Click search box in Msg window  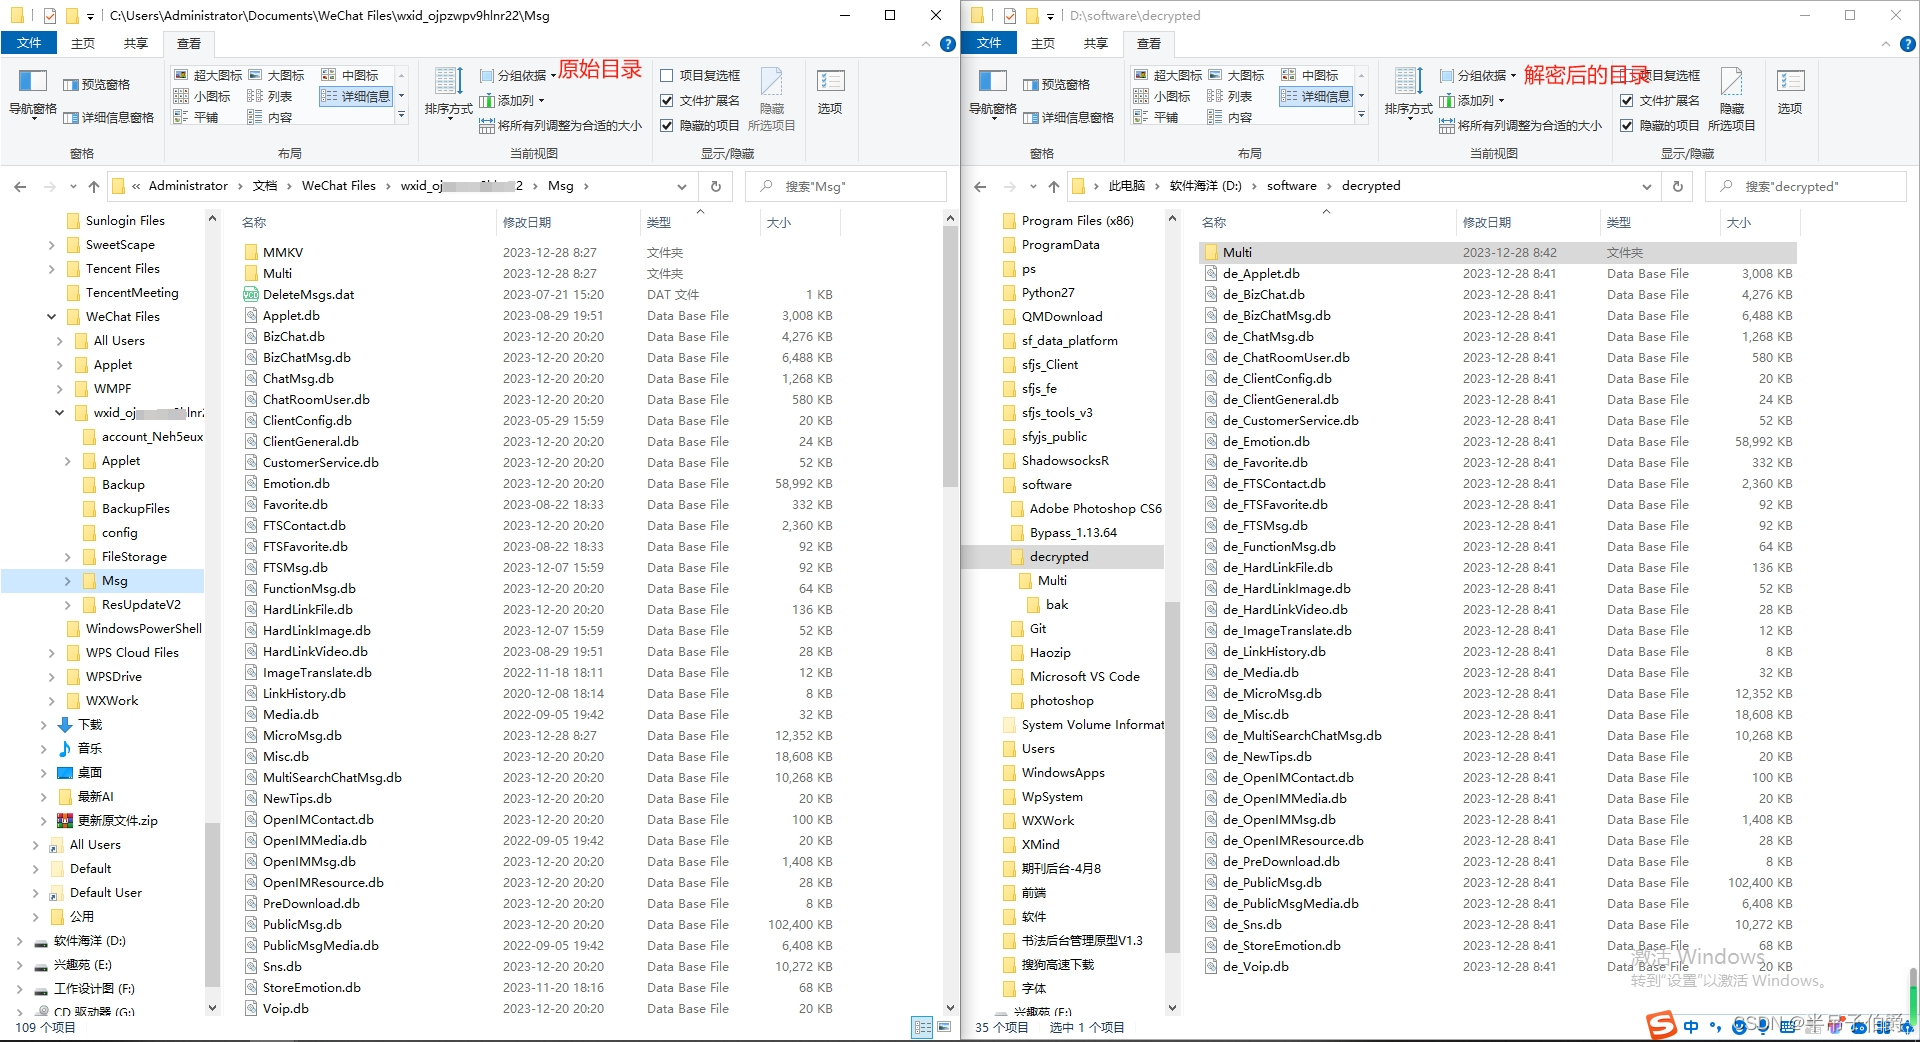(846, 186)
